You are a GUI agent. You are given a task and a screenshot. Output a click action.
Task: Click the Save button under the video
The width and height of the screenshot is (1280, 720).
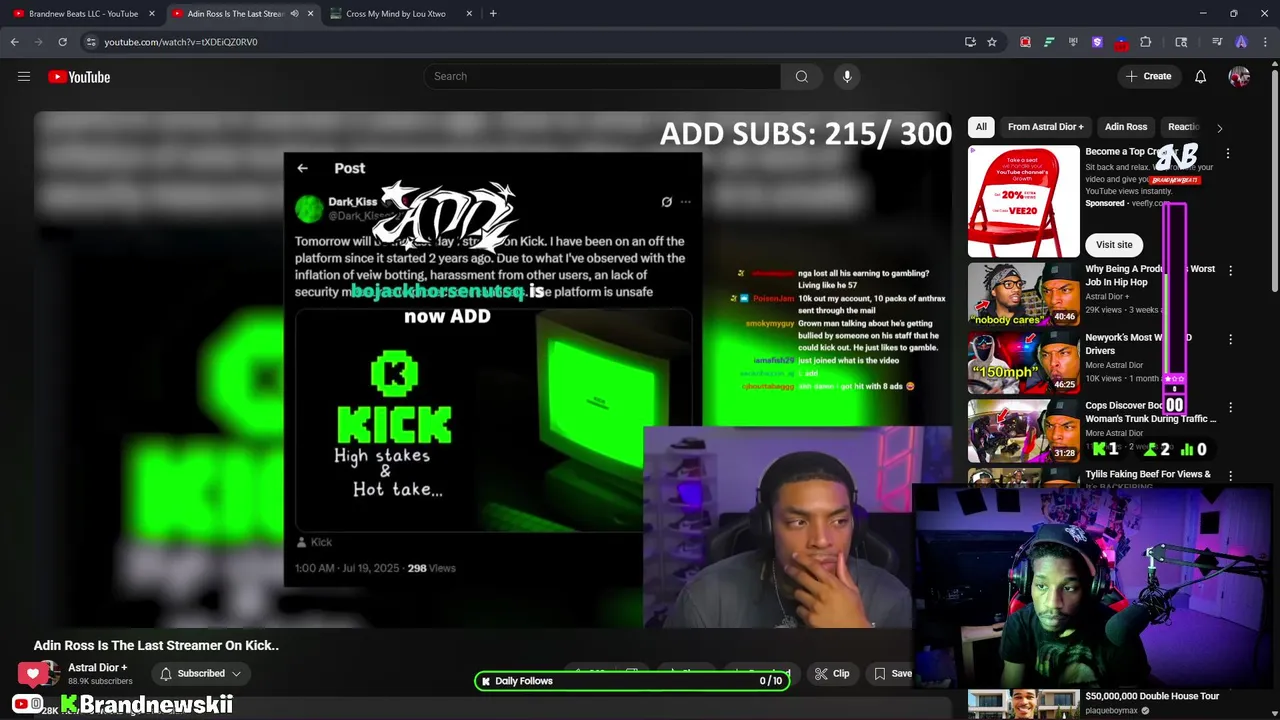pos(892,674)
